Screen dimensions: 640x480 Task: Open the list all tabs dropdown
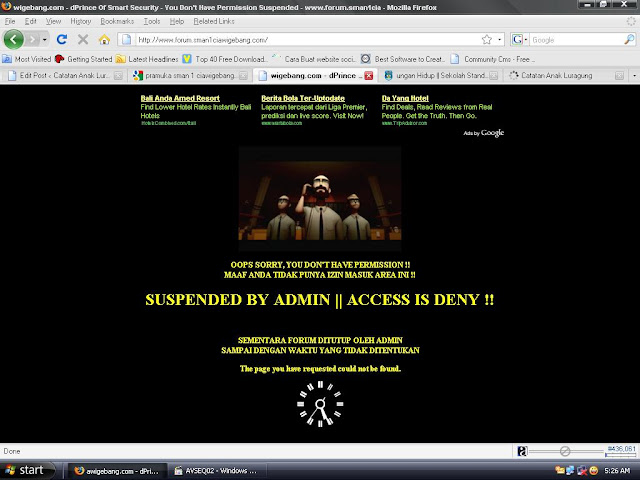coord(634,76)
